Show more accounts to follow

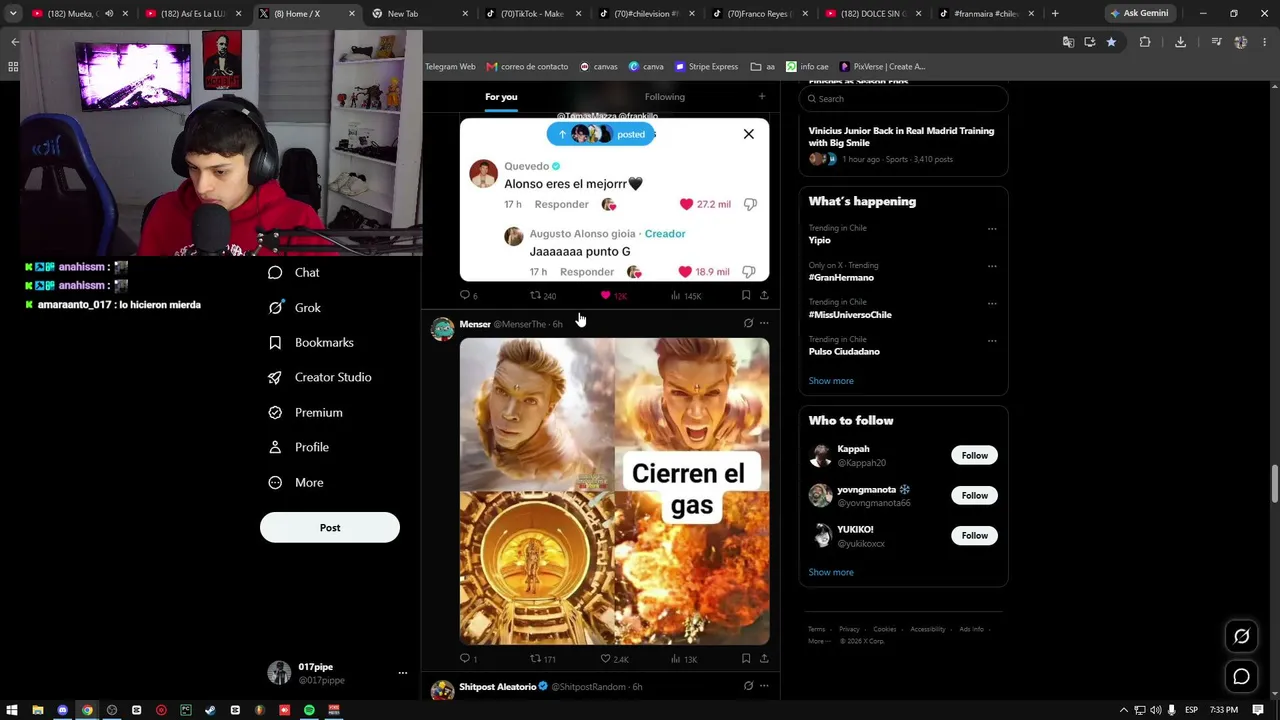coord(831,572)
